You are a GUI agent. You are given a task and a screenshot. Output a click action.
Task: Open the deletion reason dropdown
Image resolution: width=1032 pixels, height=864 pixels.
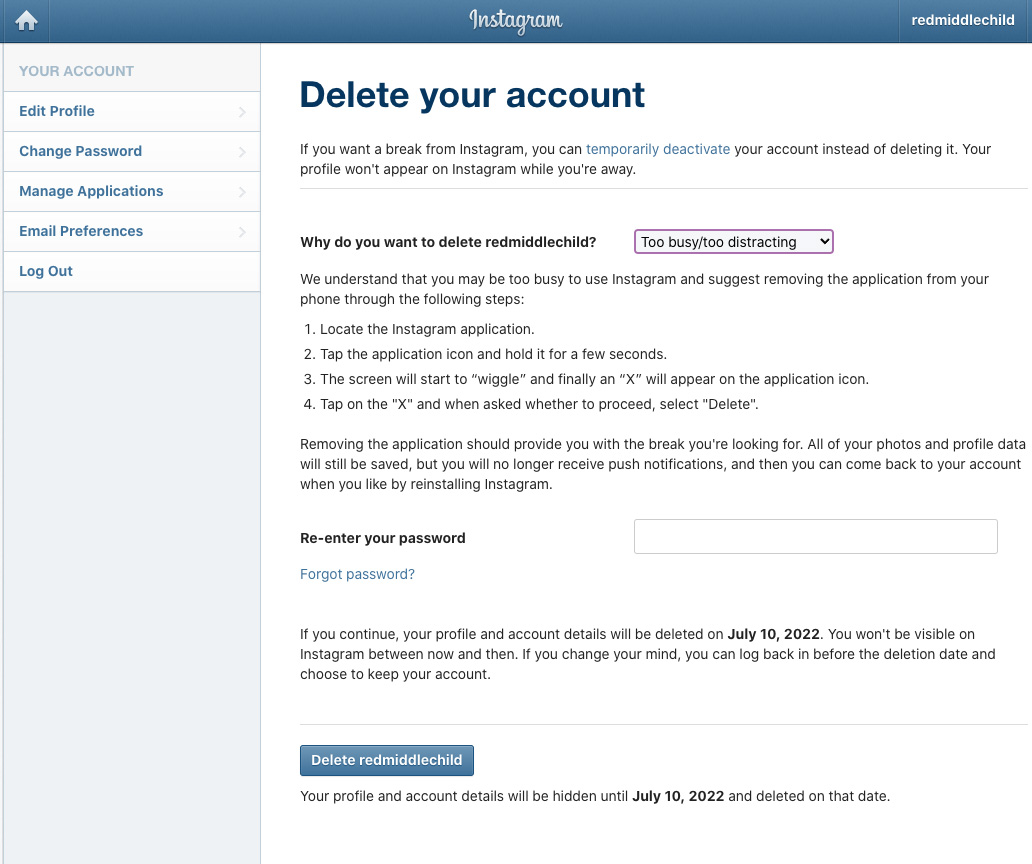click(734, 242)
